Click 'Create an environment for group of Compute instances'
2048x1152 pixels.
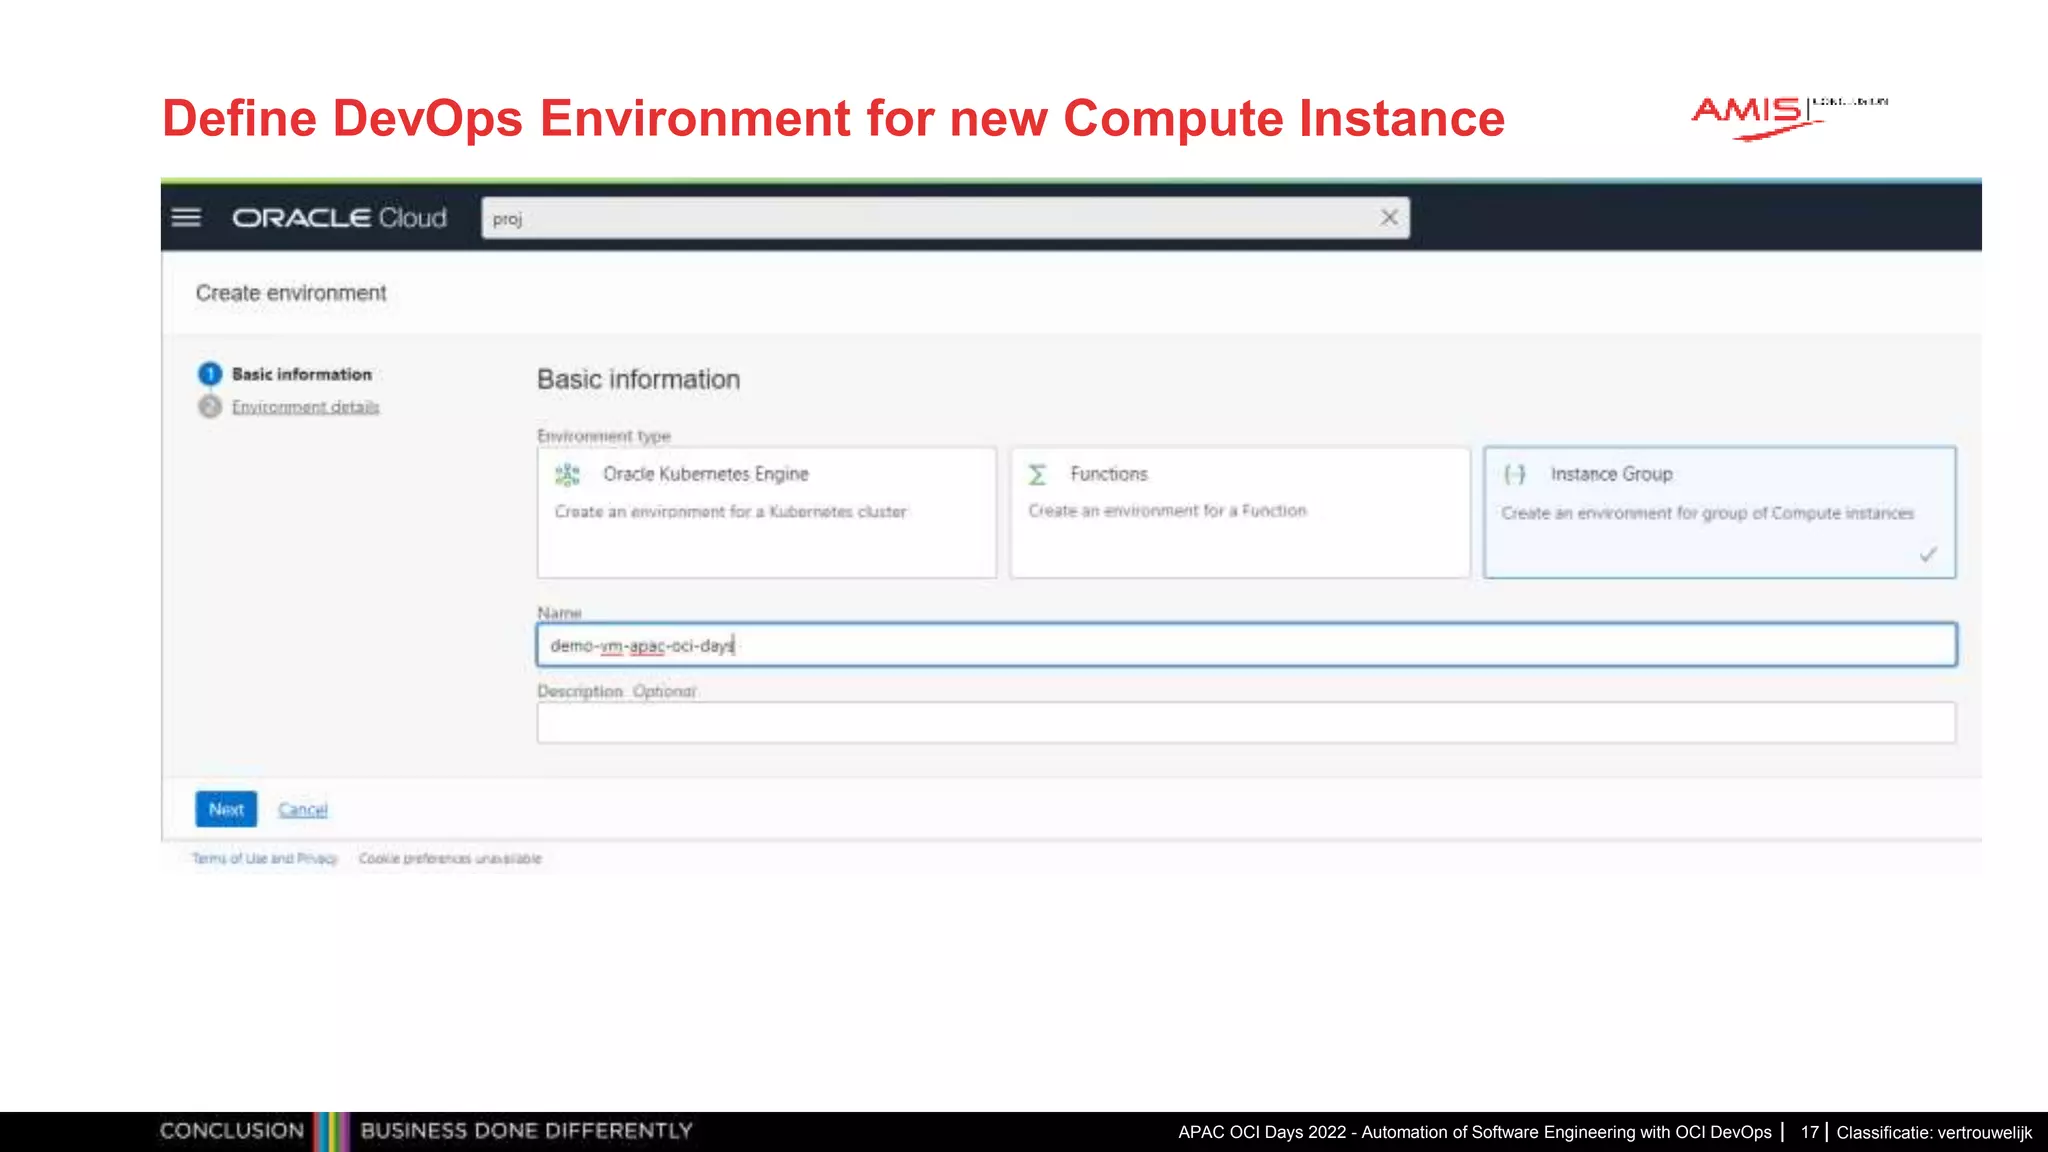pos(1708,513)
